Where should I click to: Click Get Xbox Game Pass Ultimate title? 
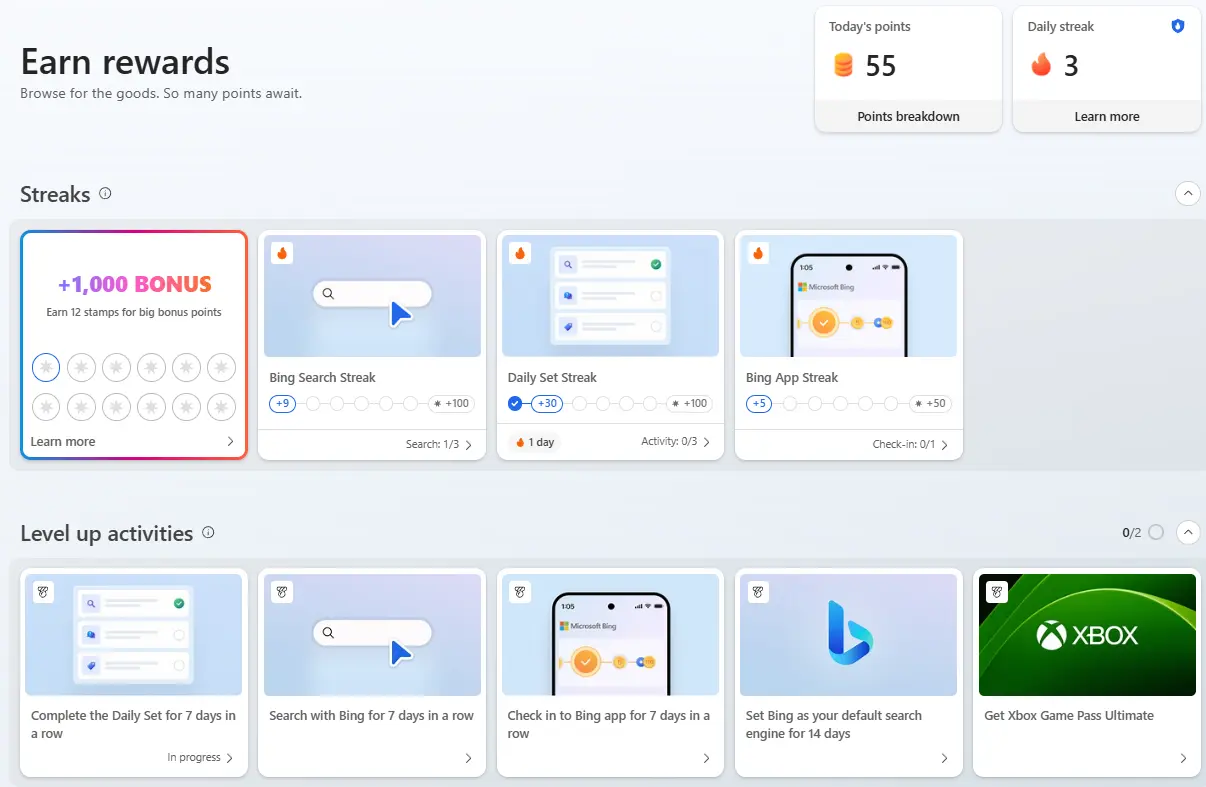point(1069,716)
